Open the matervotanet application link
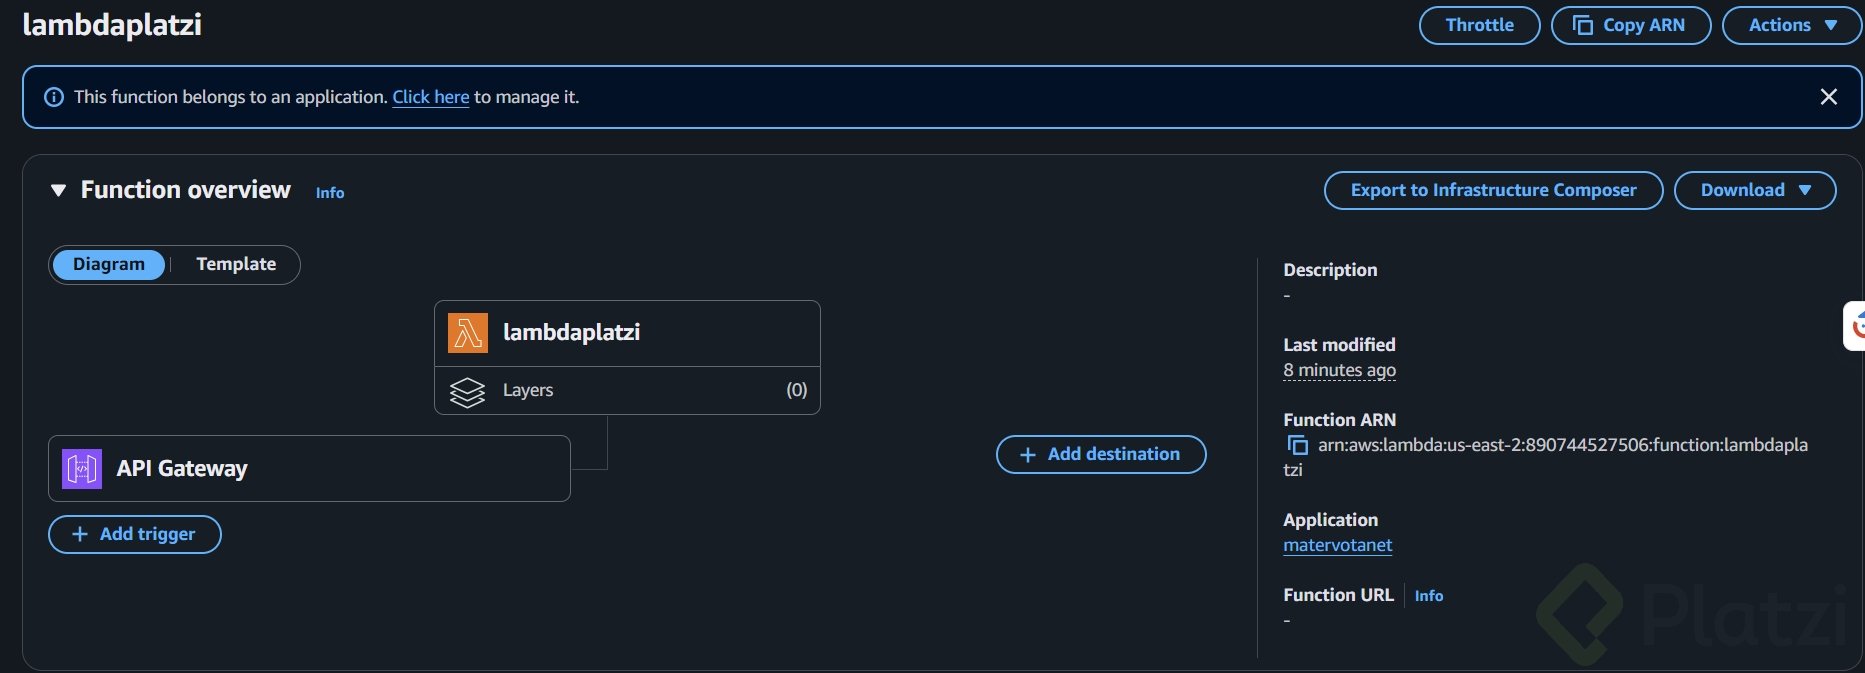The height and width of the screenshot is (673, 1865). click(1337, 545)
